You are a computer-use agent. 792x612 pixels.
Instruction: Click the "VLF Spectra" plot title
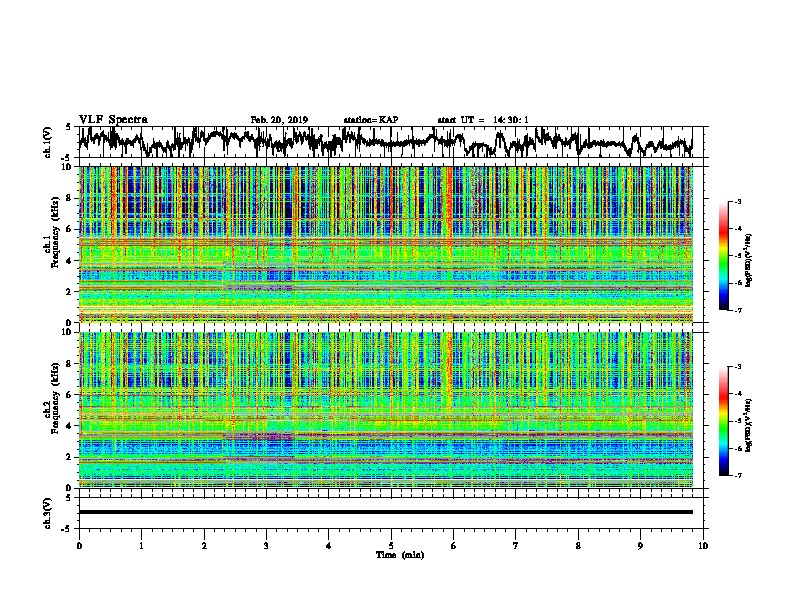[113, 120]
